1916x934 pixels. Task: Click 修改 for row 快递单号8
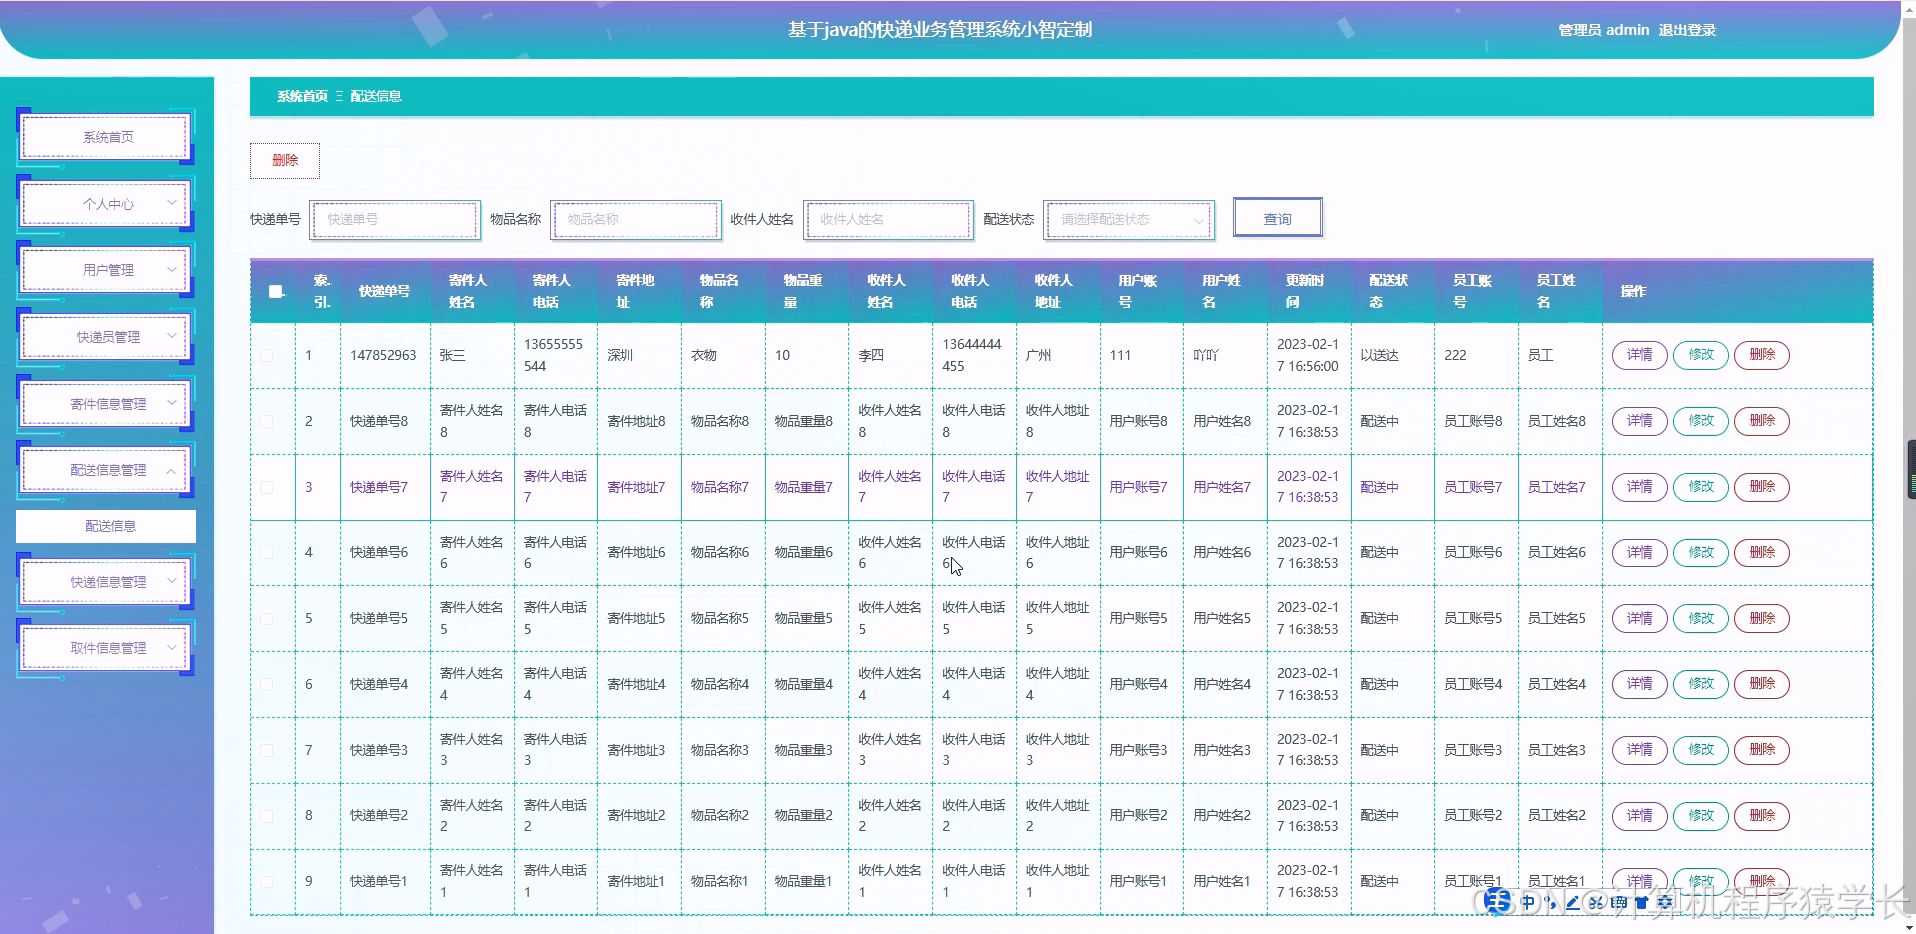[1701, 421]
